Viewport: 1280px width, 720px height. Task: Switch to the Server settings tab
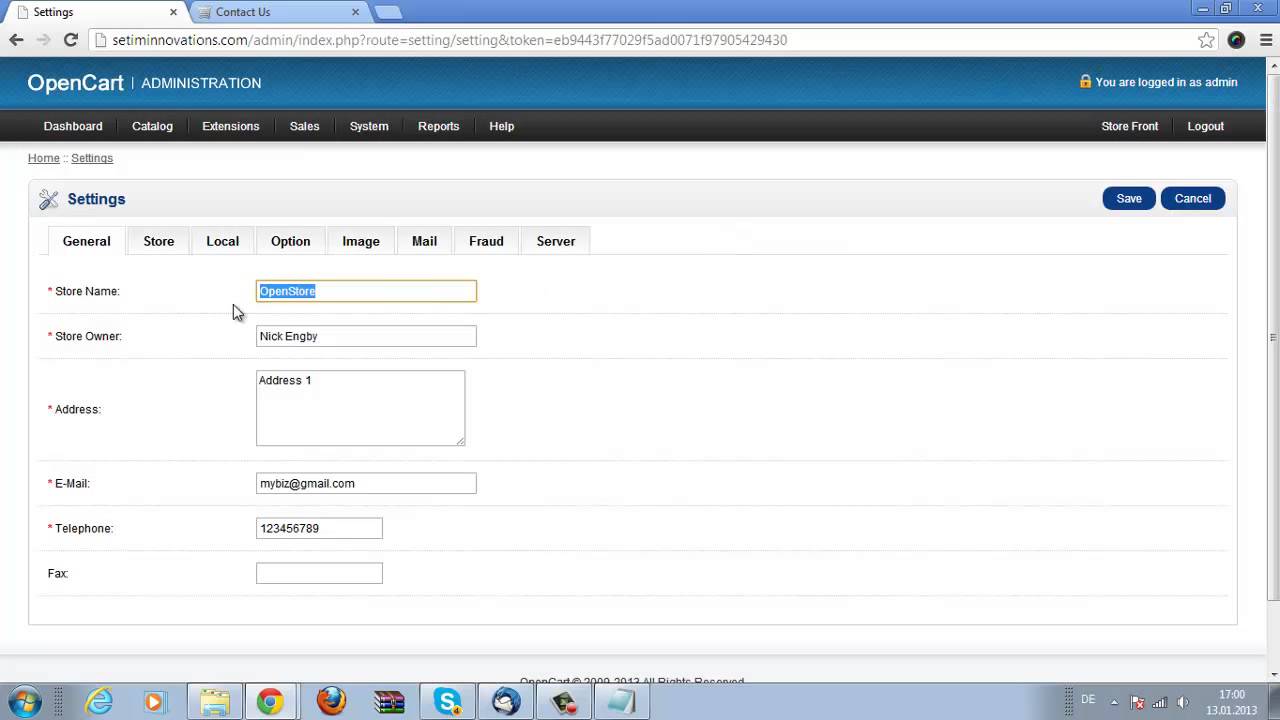(556, 241)
